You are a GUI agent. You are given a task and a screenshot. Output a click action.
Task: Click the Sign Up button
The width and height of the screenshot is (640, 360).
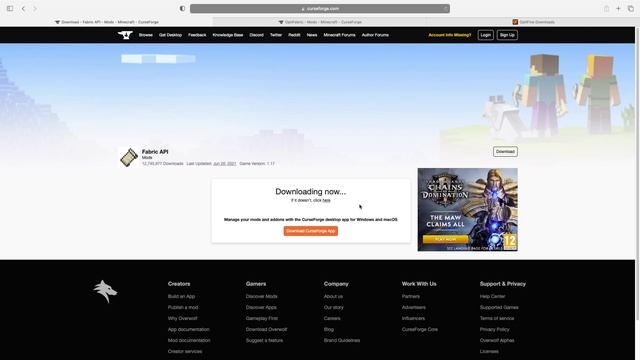tap(507, 35)
